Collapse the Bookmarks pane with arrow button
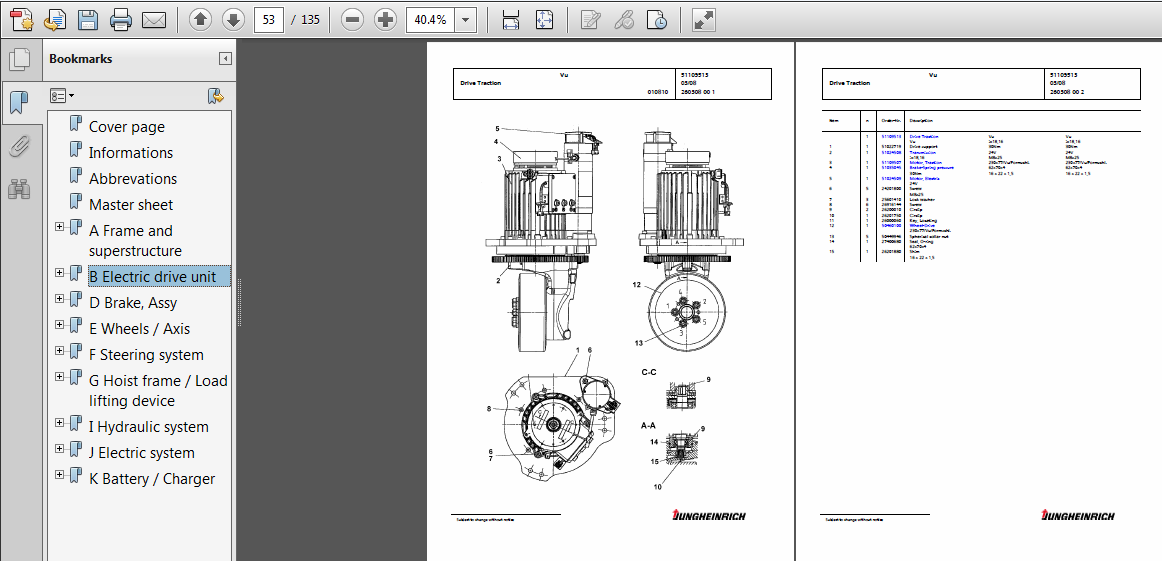Viewport: 1162px width, 561px height. click(x=225, y=59)
